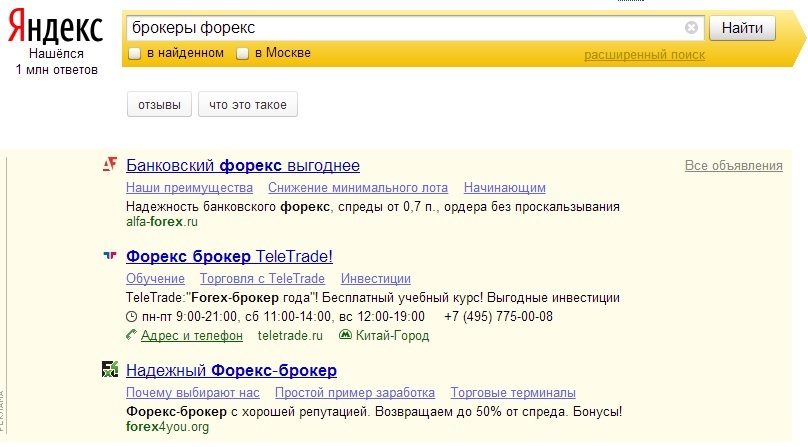The width and height of the screenshot is (808, 447).
Task: Click the 'Китай-Город' metro station text
Action: pyautogui.click(x=392, y=336)
